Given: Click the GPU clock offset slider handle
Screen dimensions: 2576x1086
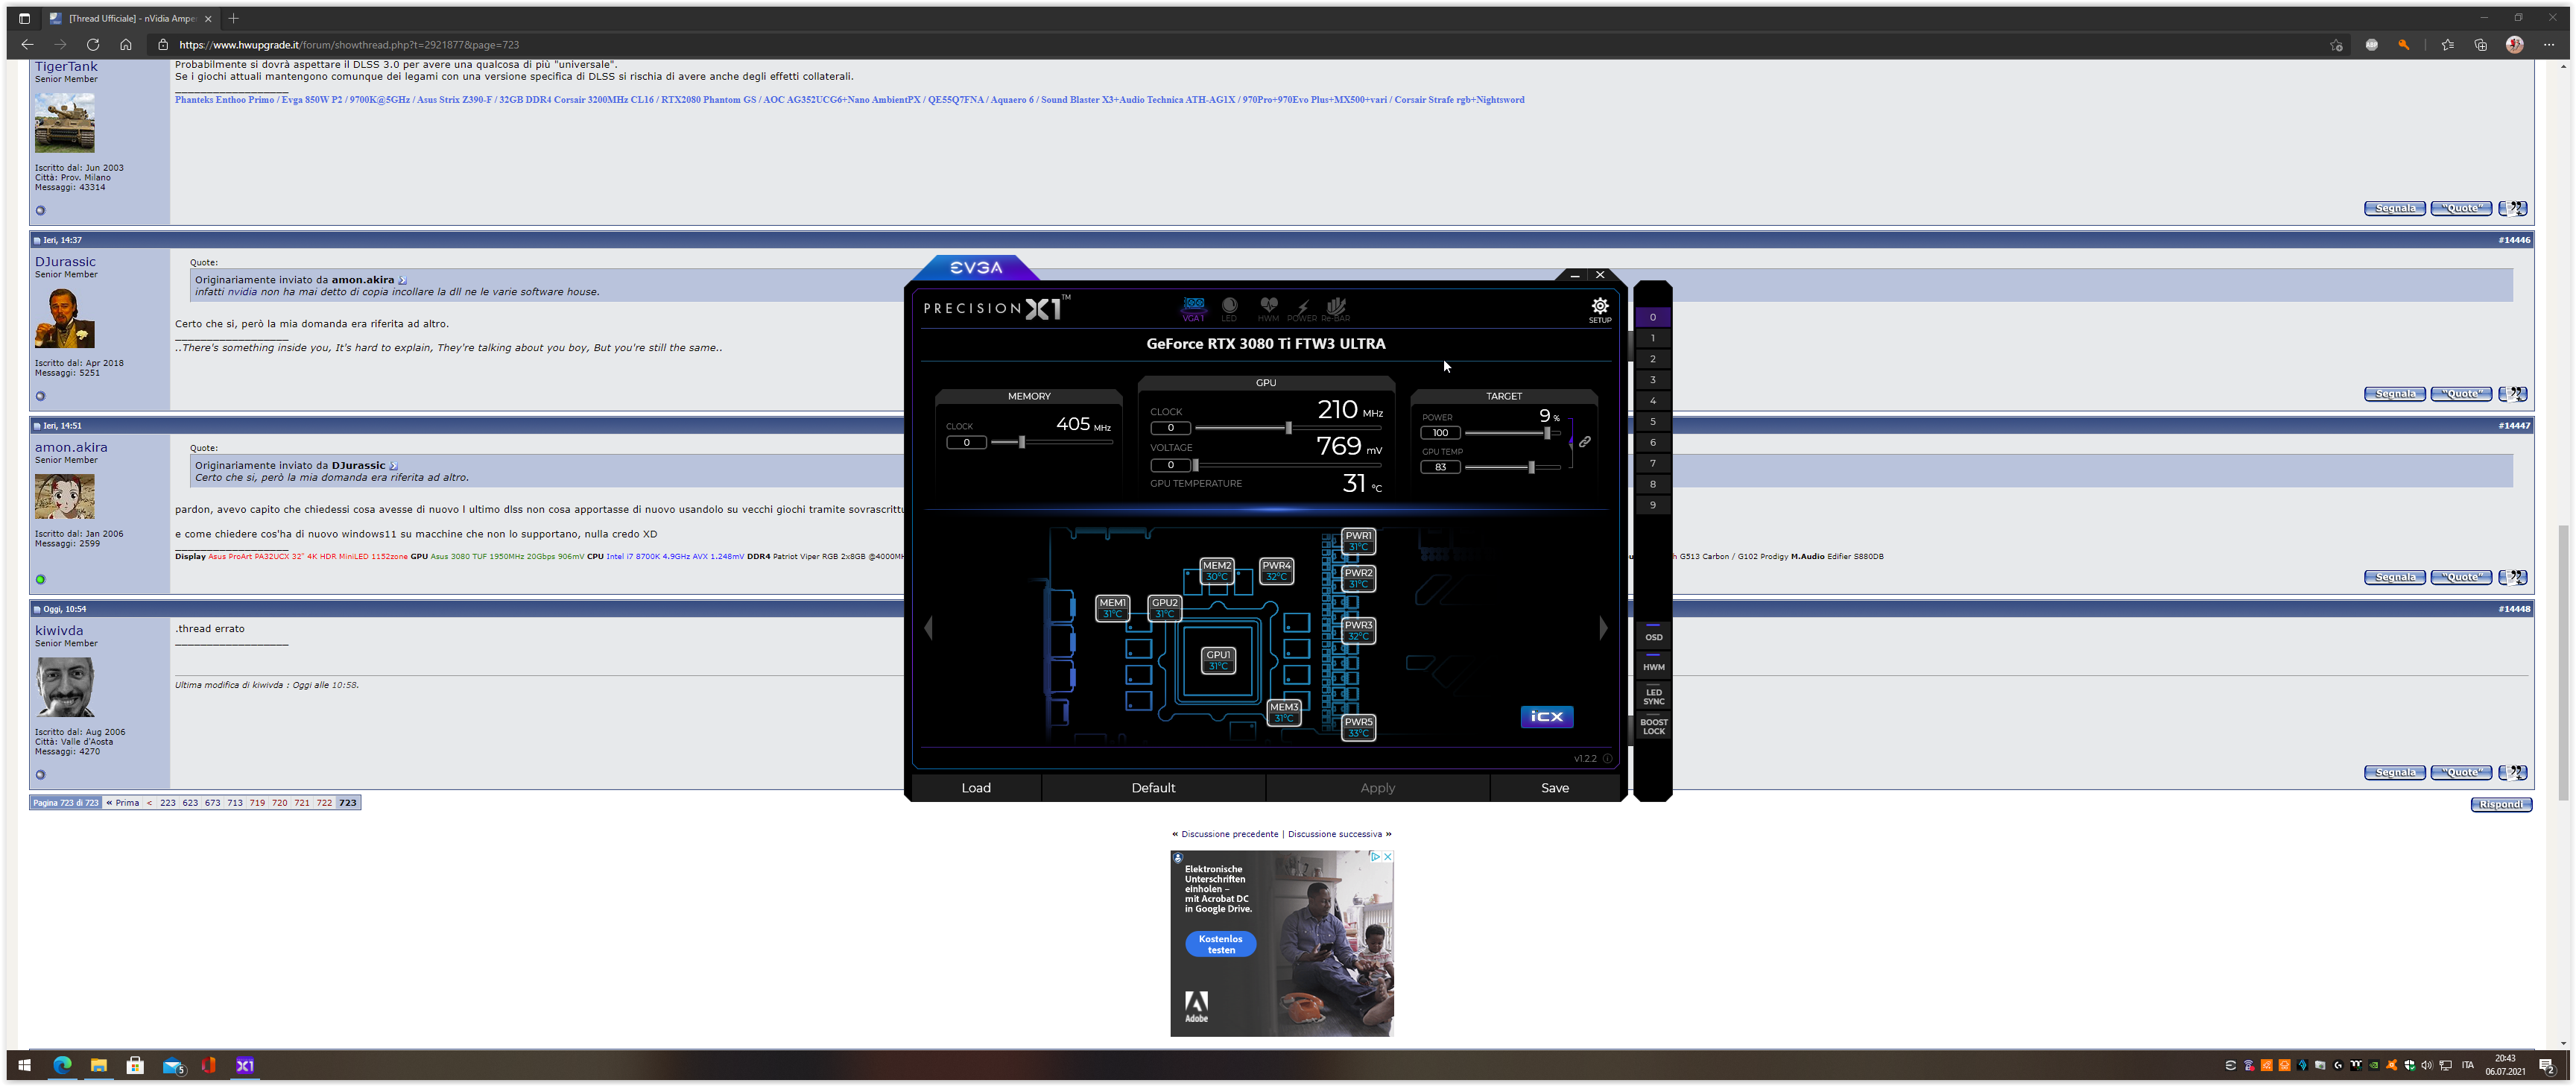Looking at the screenshot, I should click(x=1288, y=428).
